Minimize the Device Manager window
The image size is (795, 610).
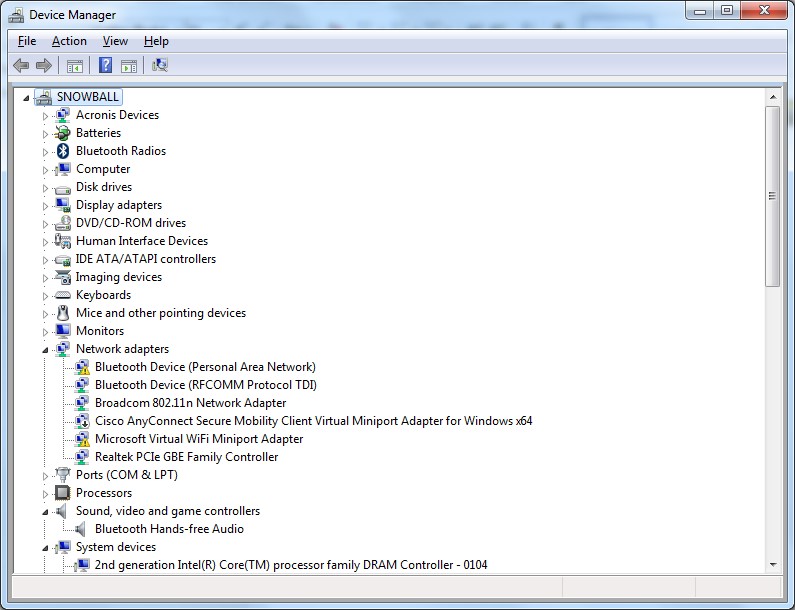tap(700, 10)
